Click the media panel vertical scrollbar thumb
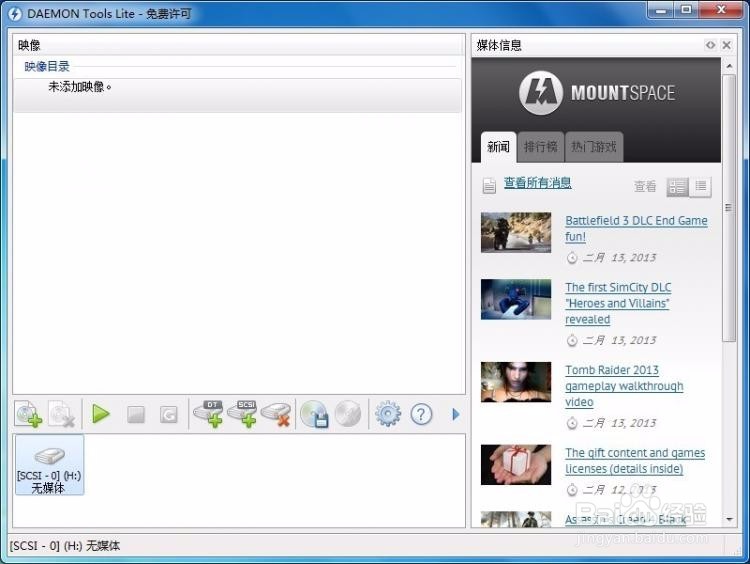 tap(729, 208)
